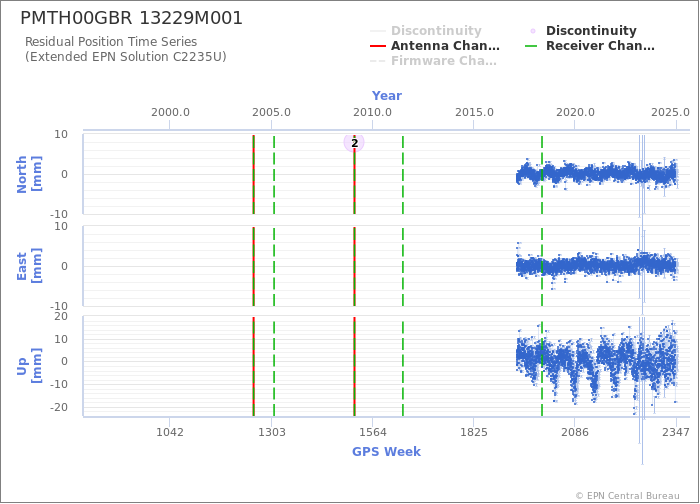Screen dimensions: 700x504
Task: Click the GPS week 1564 tick label
Action: click(373, 432)
